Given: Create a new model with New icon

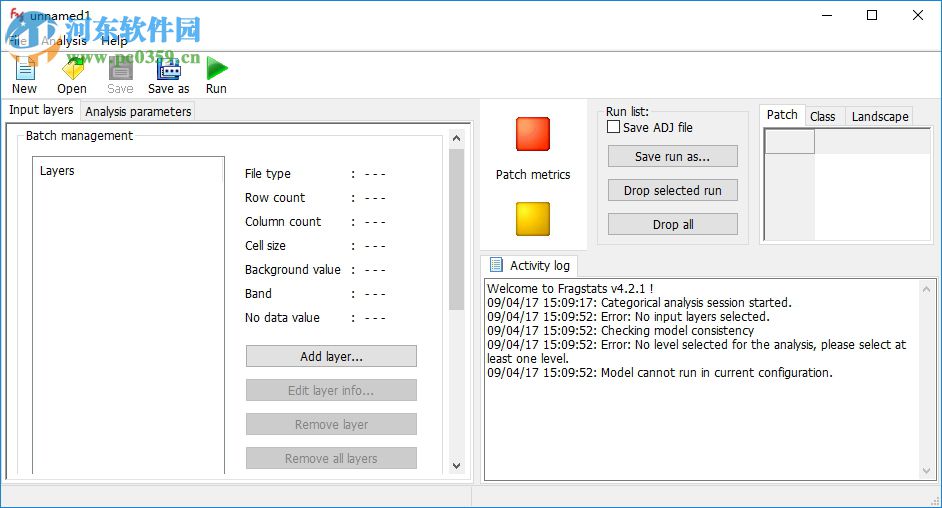Looking at the screenshot, I should pos(25,68).
